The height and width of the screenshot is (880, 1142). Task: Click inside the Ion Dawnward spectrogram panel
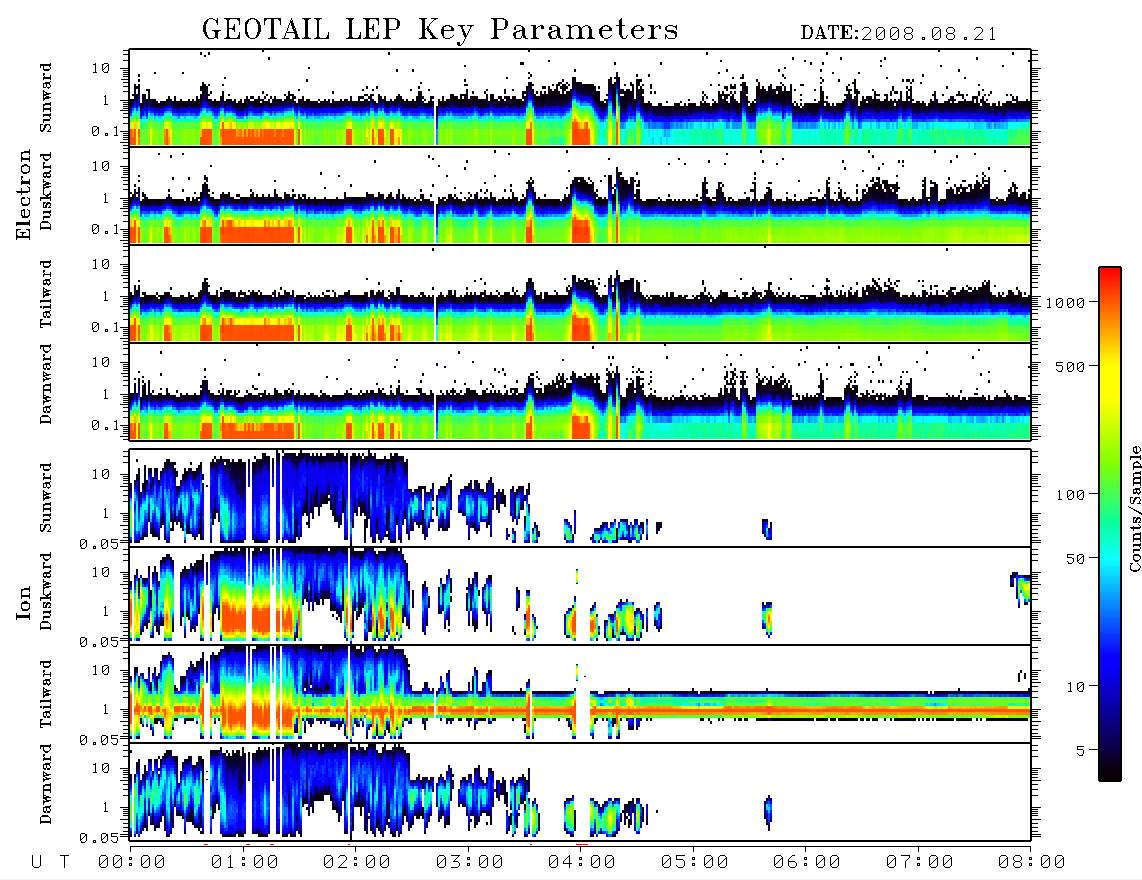580,791
